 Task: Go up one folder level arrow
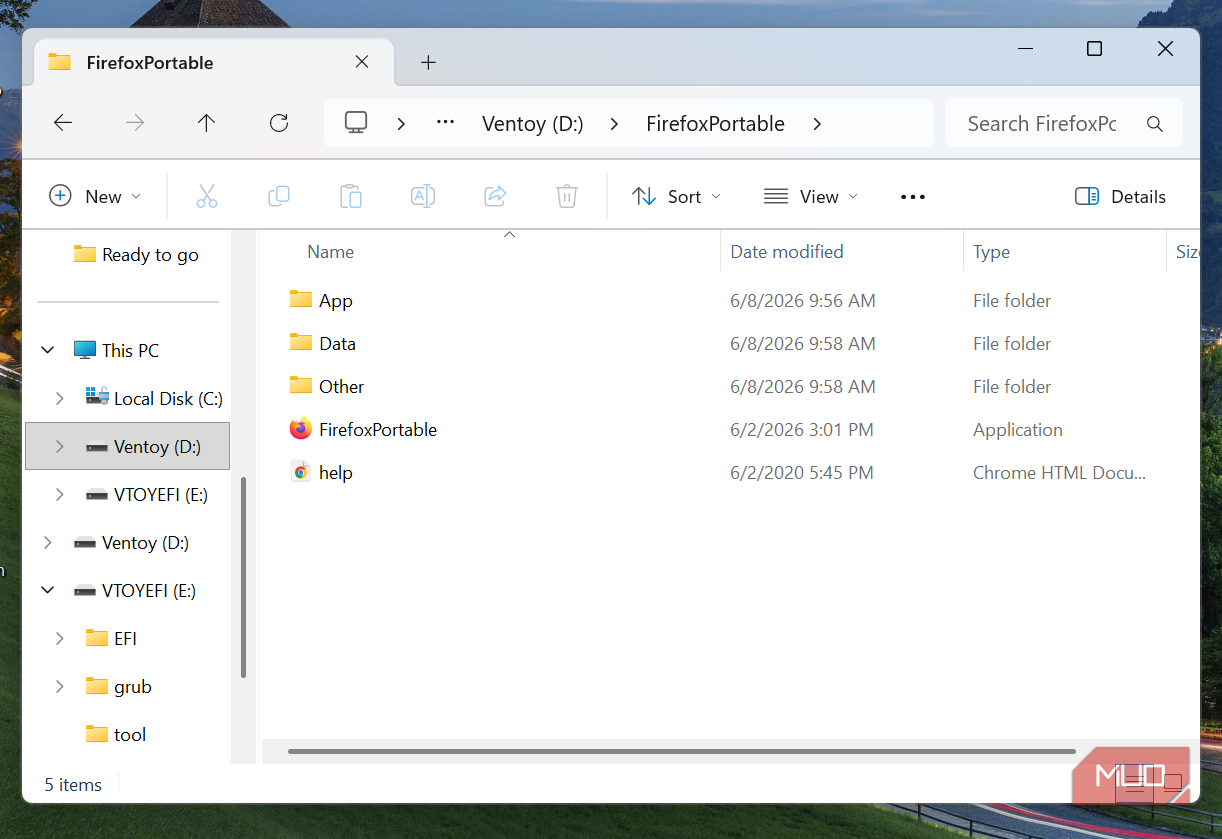(x=206, y=123)
